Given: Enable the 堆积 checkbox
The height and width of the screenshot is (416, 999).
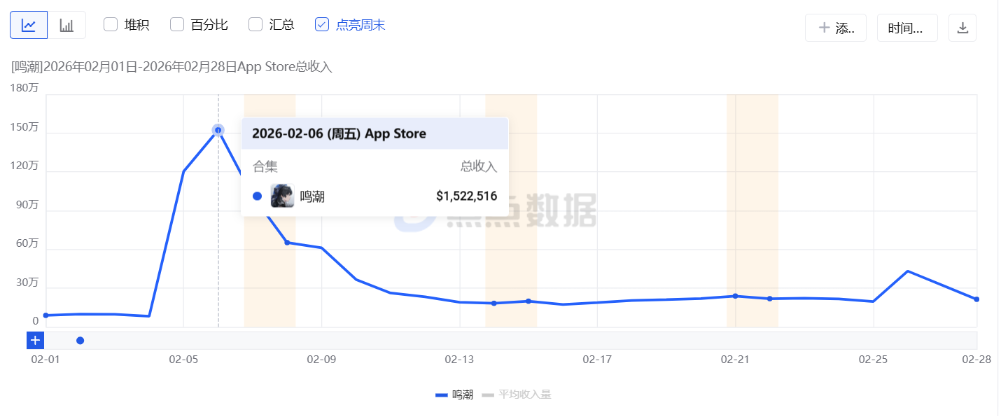Looking at the screenshot, I should click(111, 25).
